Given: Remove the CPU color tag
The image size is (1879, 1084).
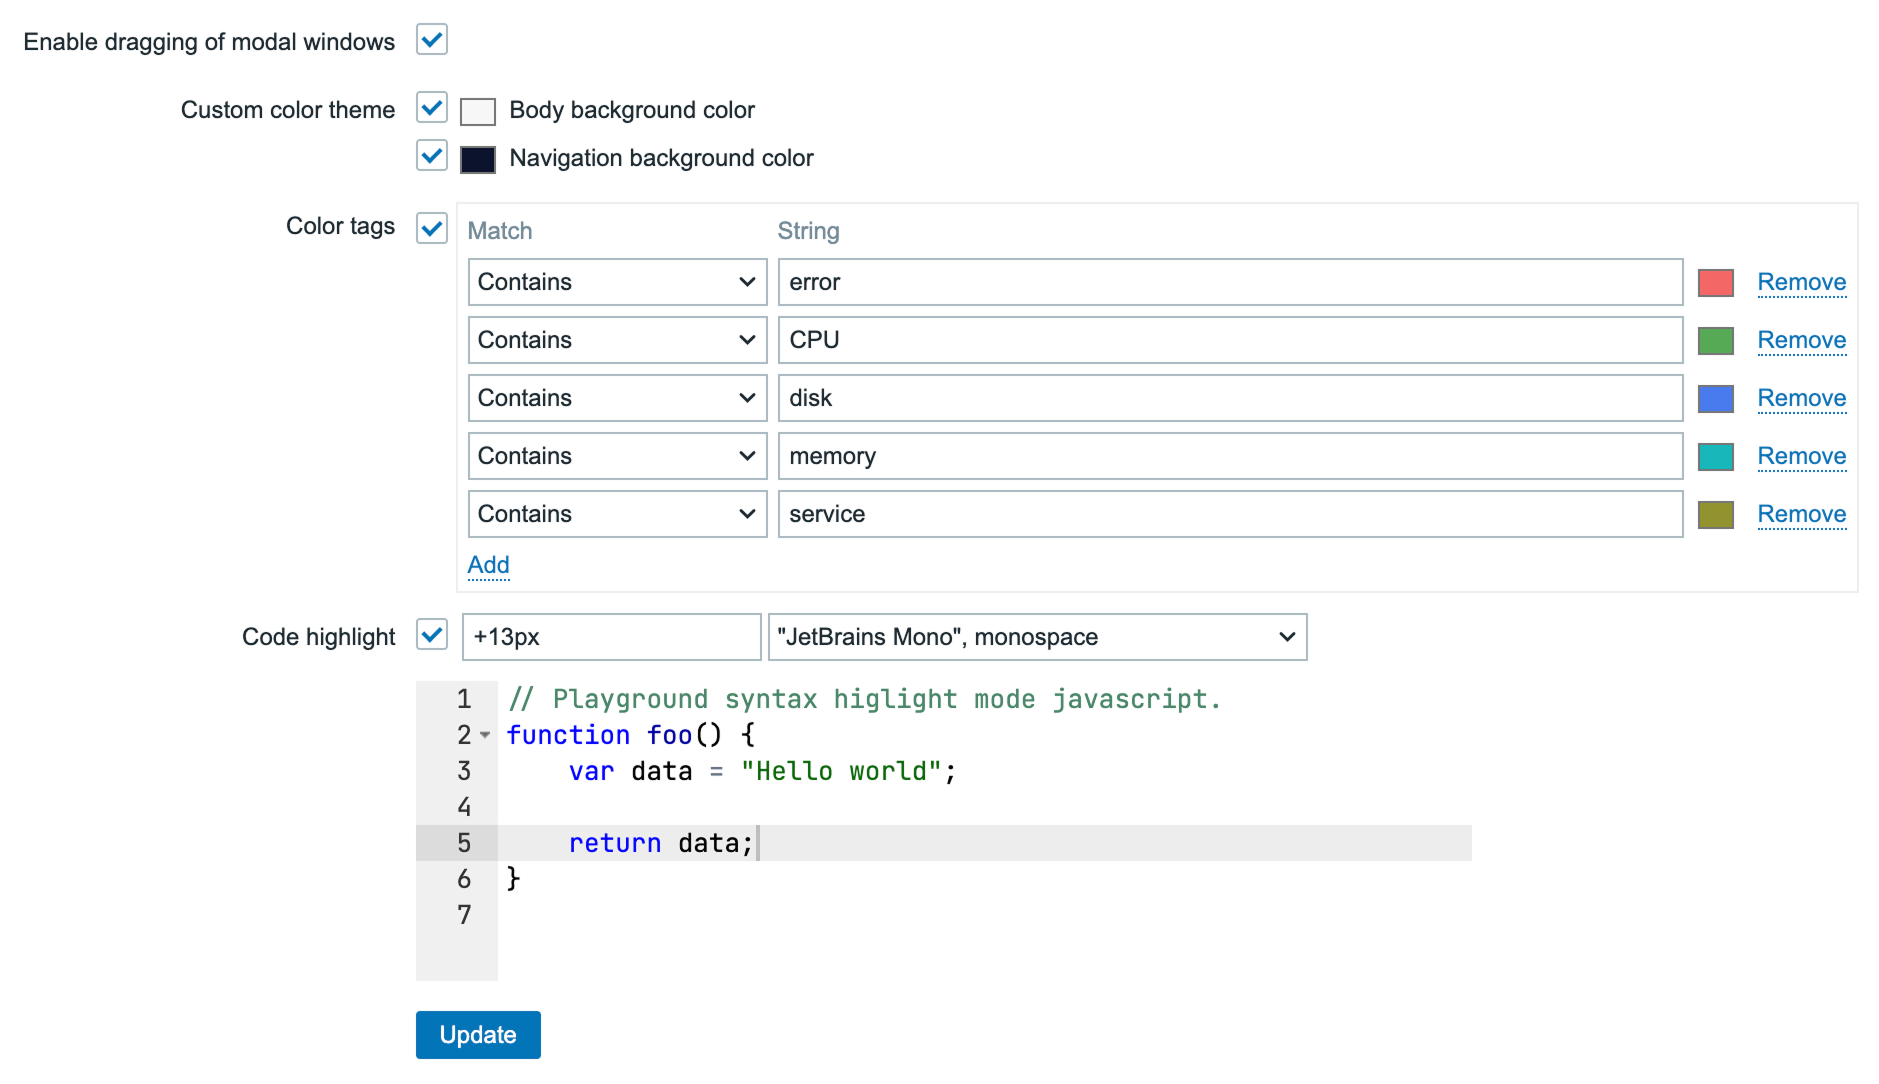Looking at the screenshot, I should [x=1801, y=340].
